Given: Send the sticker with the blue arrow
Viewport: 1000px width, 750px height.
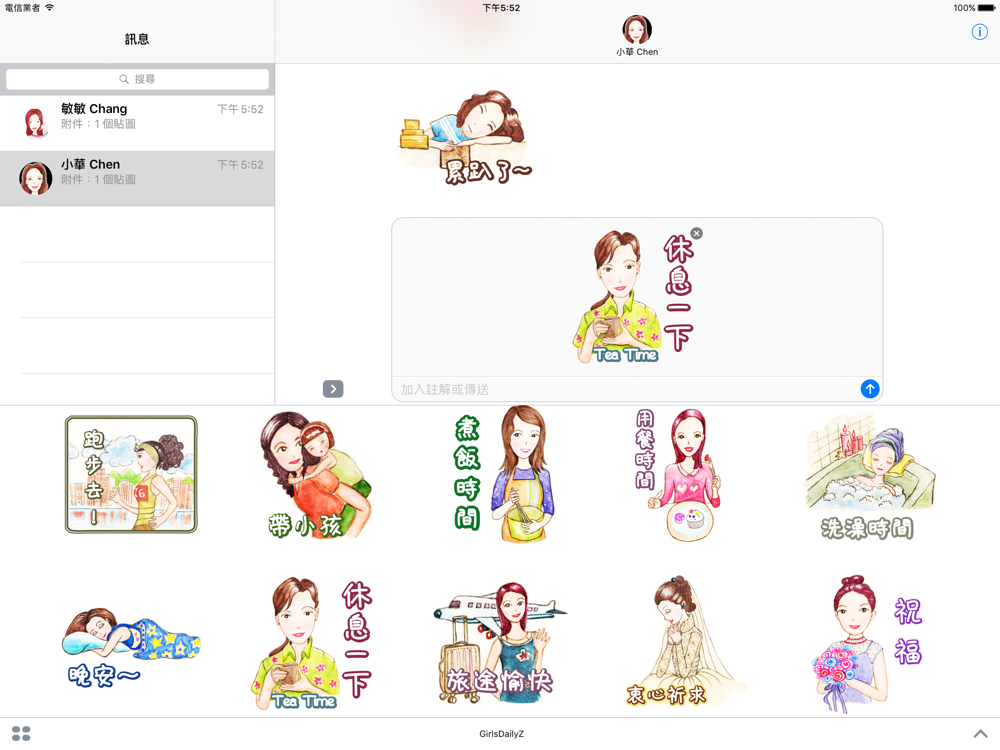Looking at the screenshot, I should pyautogui.click(x=869, y=388).
